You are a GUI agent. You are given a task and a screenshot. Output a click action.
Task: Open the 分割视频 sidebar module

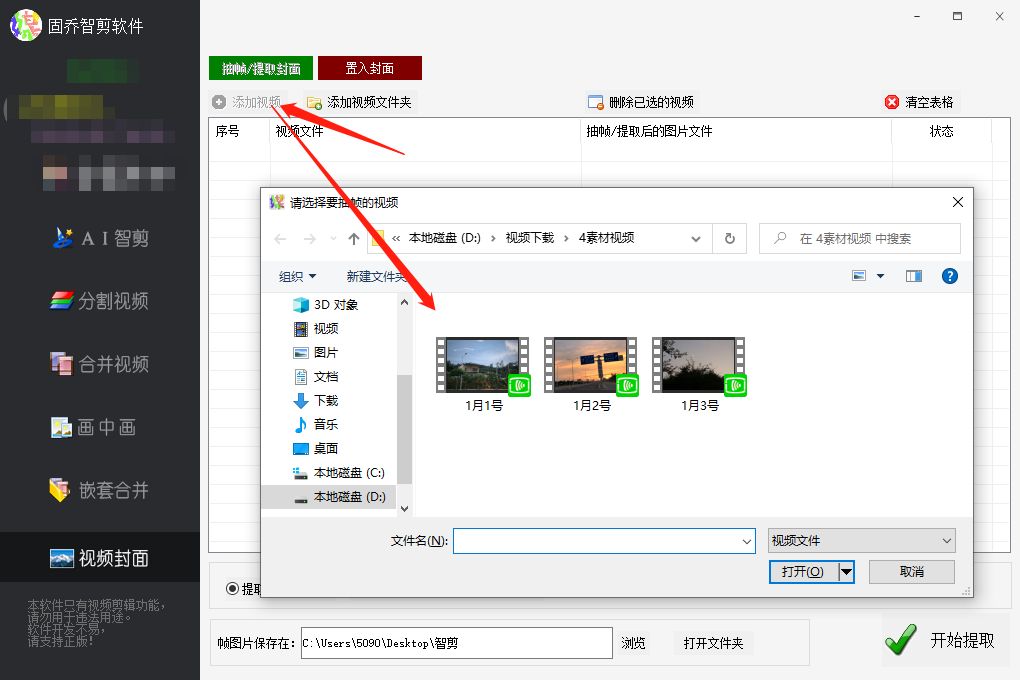click(100, 301)
